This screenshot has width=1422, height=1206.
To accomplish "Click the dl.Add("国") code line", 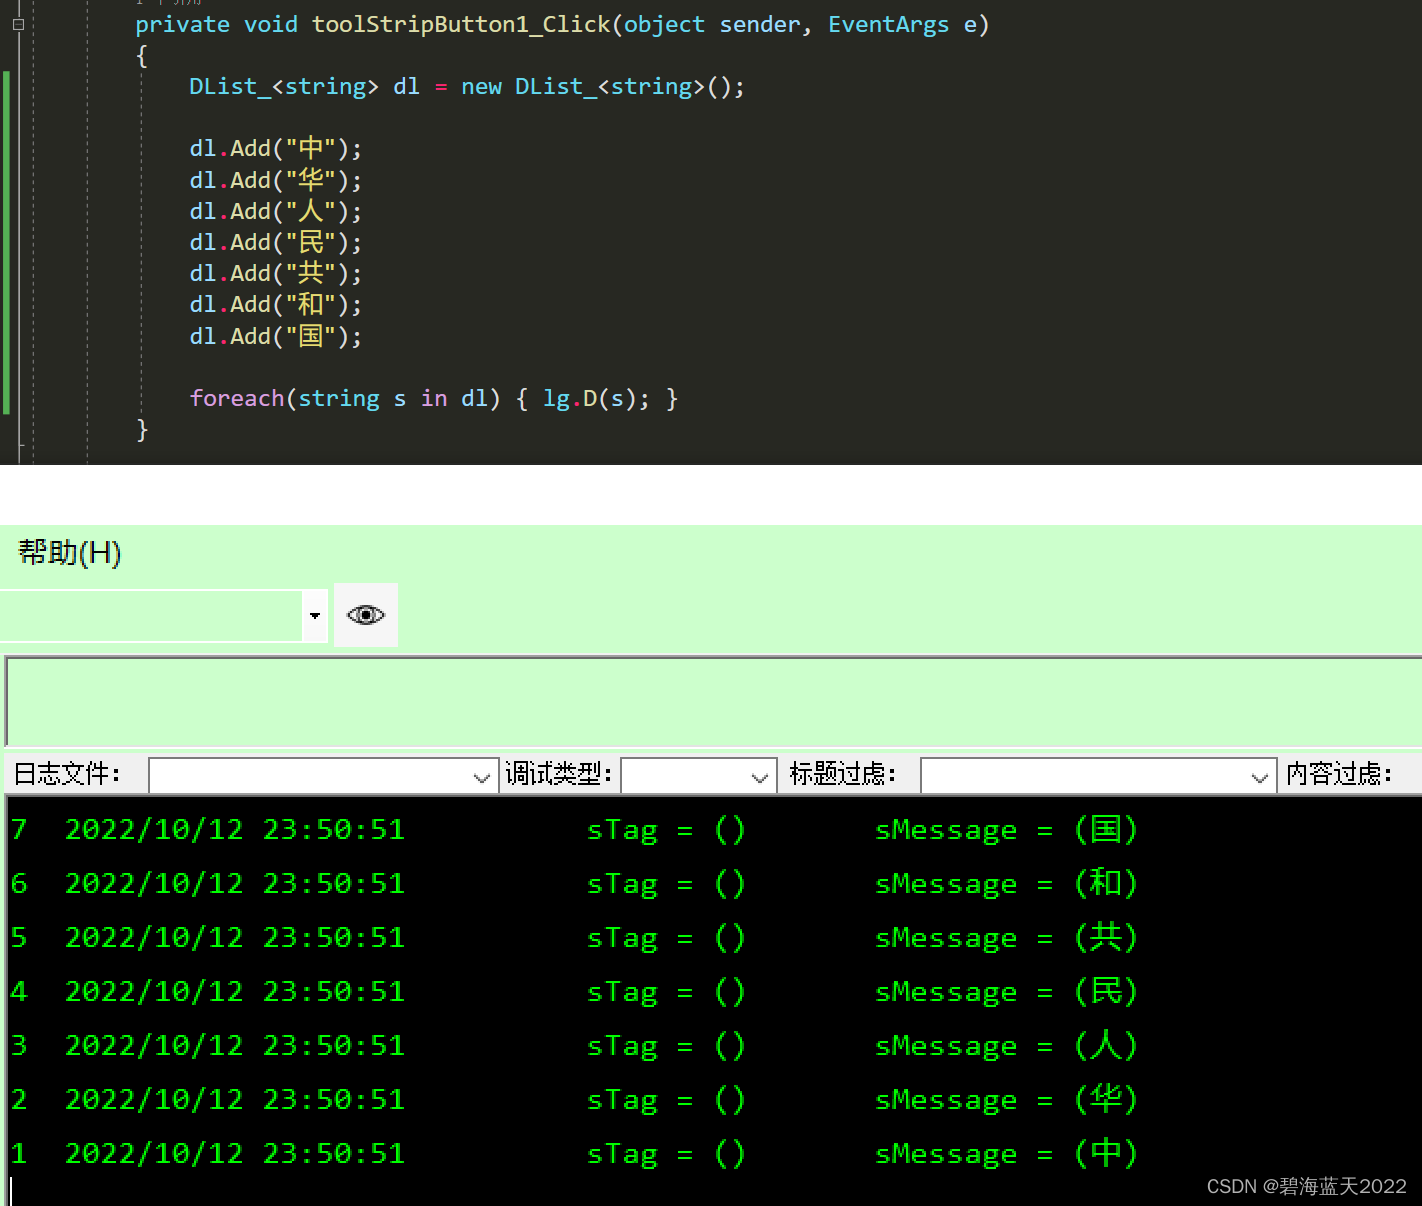I will click(x=276, y=336).
